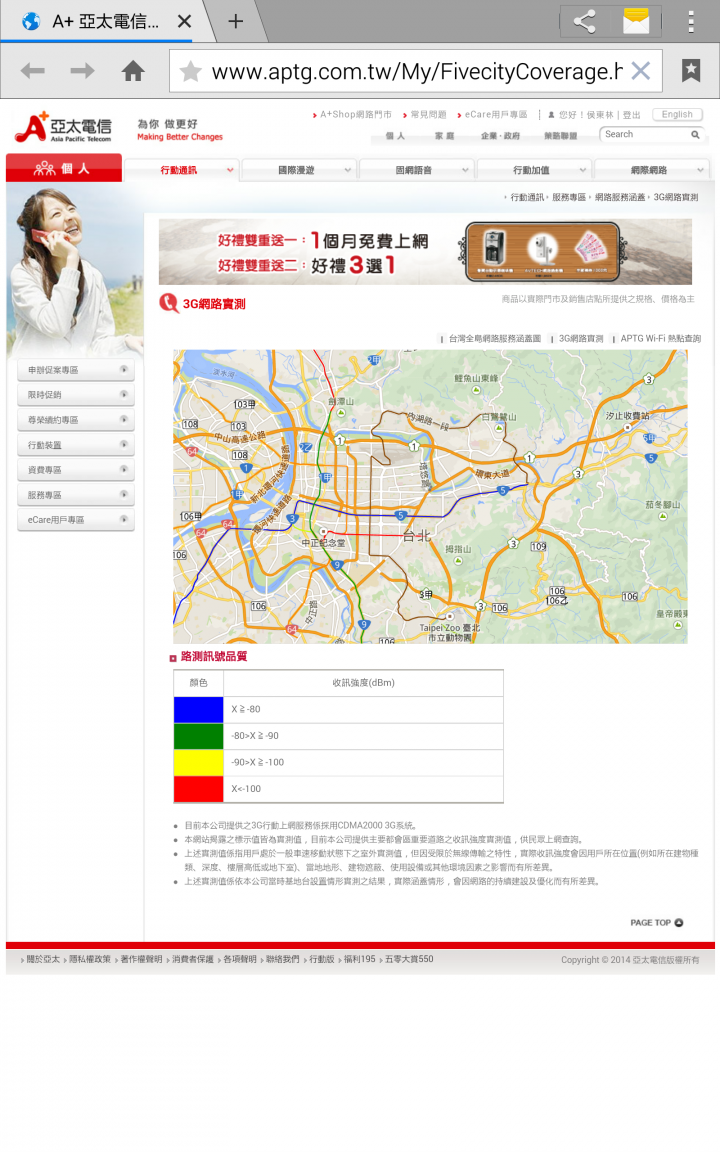
Task: Open the browser home page icon
Action: [133, 71]
